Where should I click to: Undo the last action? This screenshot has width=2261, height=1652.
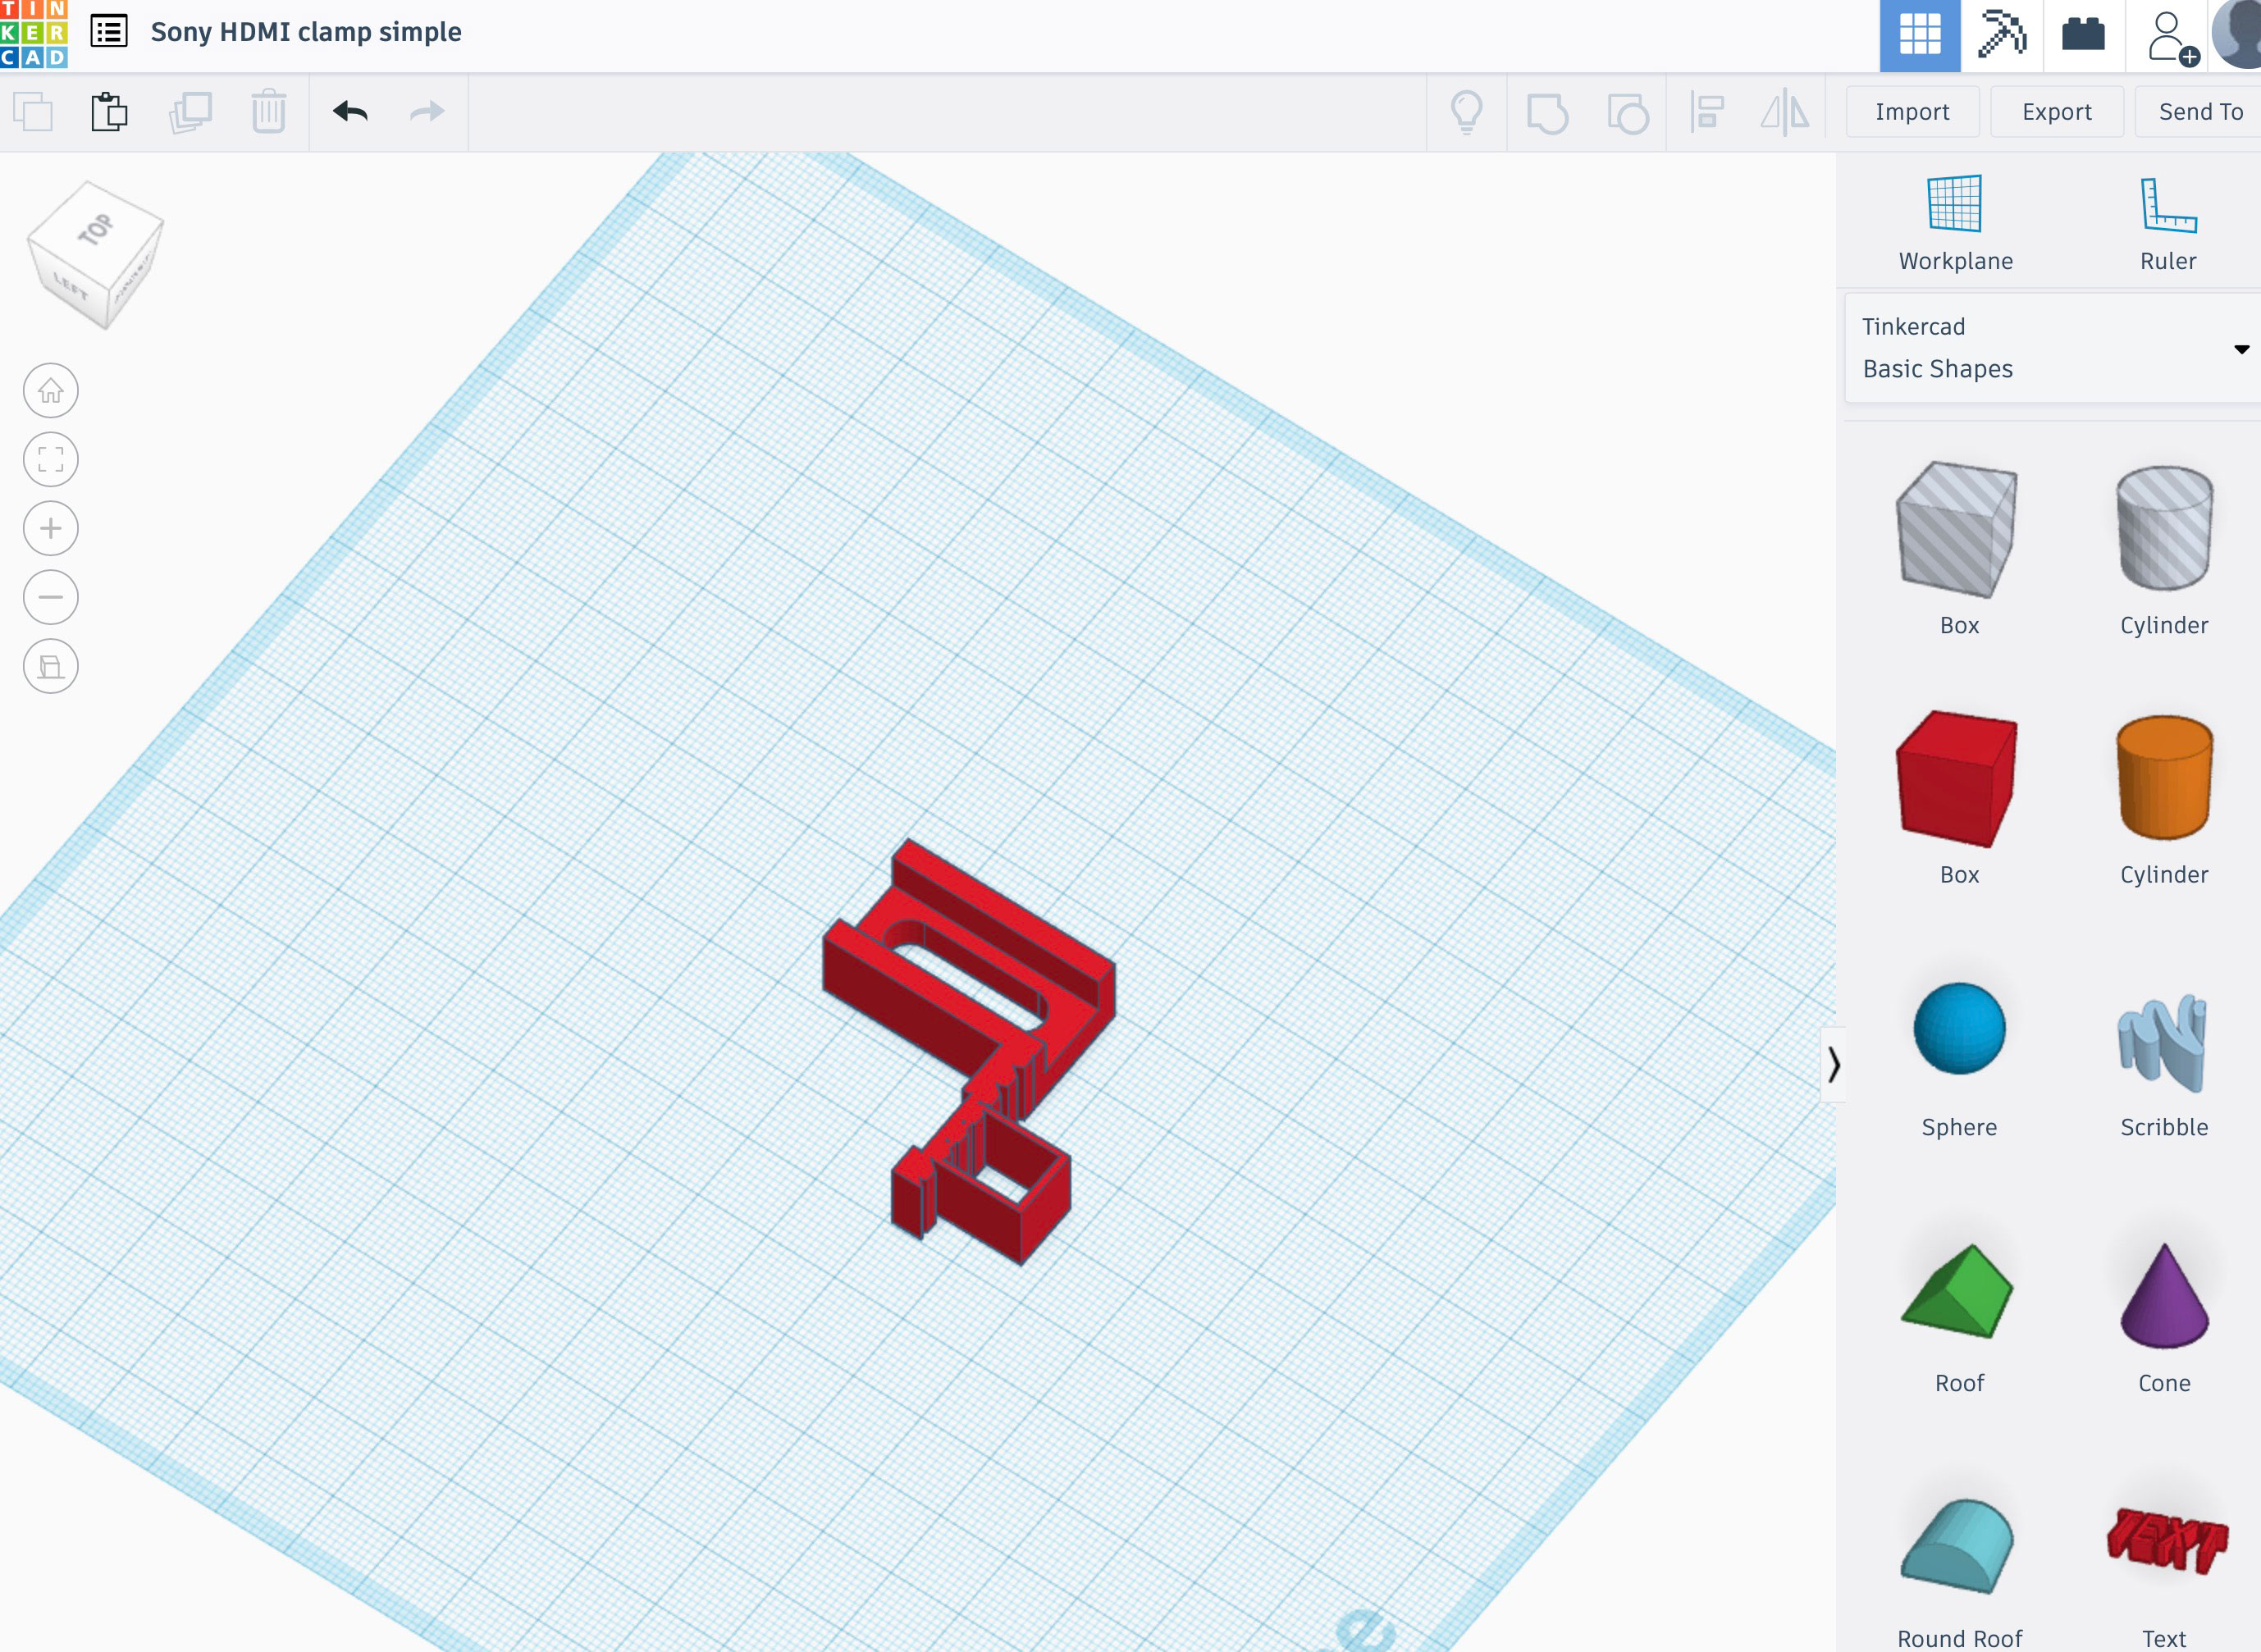350,111
